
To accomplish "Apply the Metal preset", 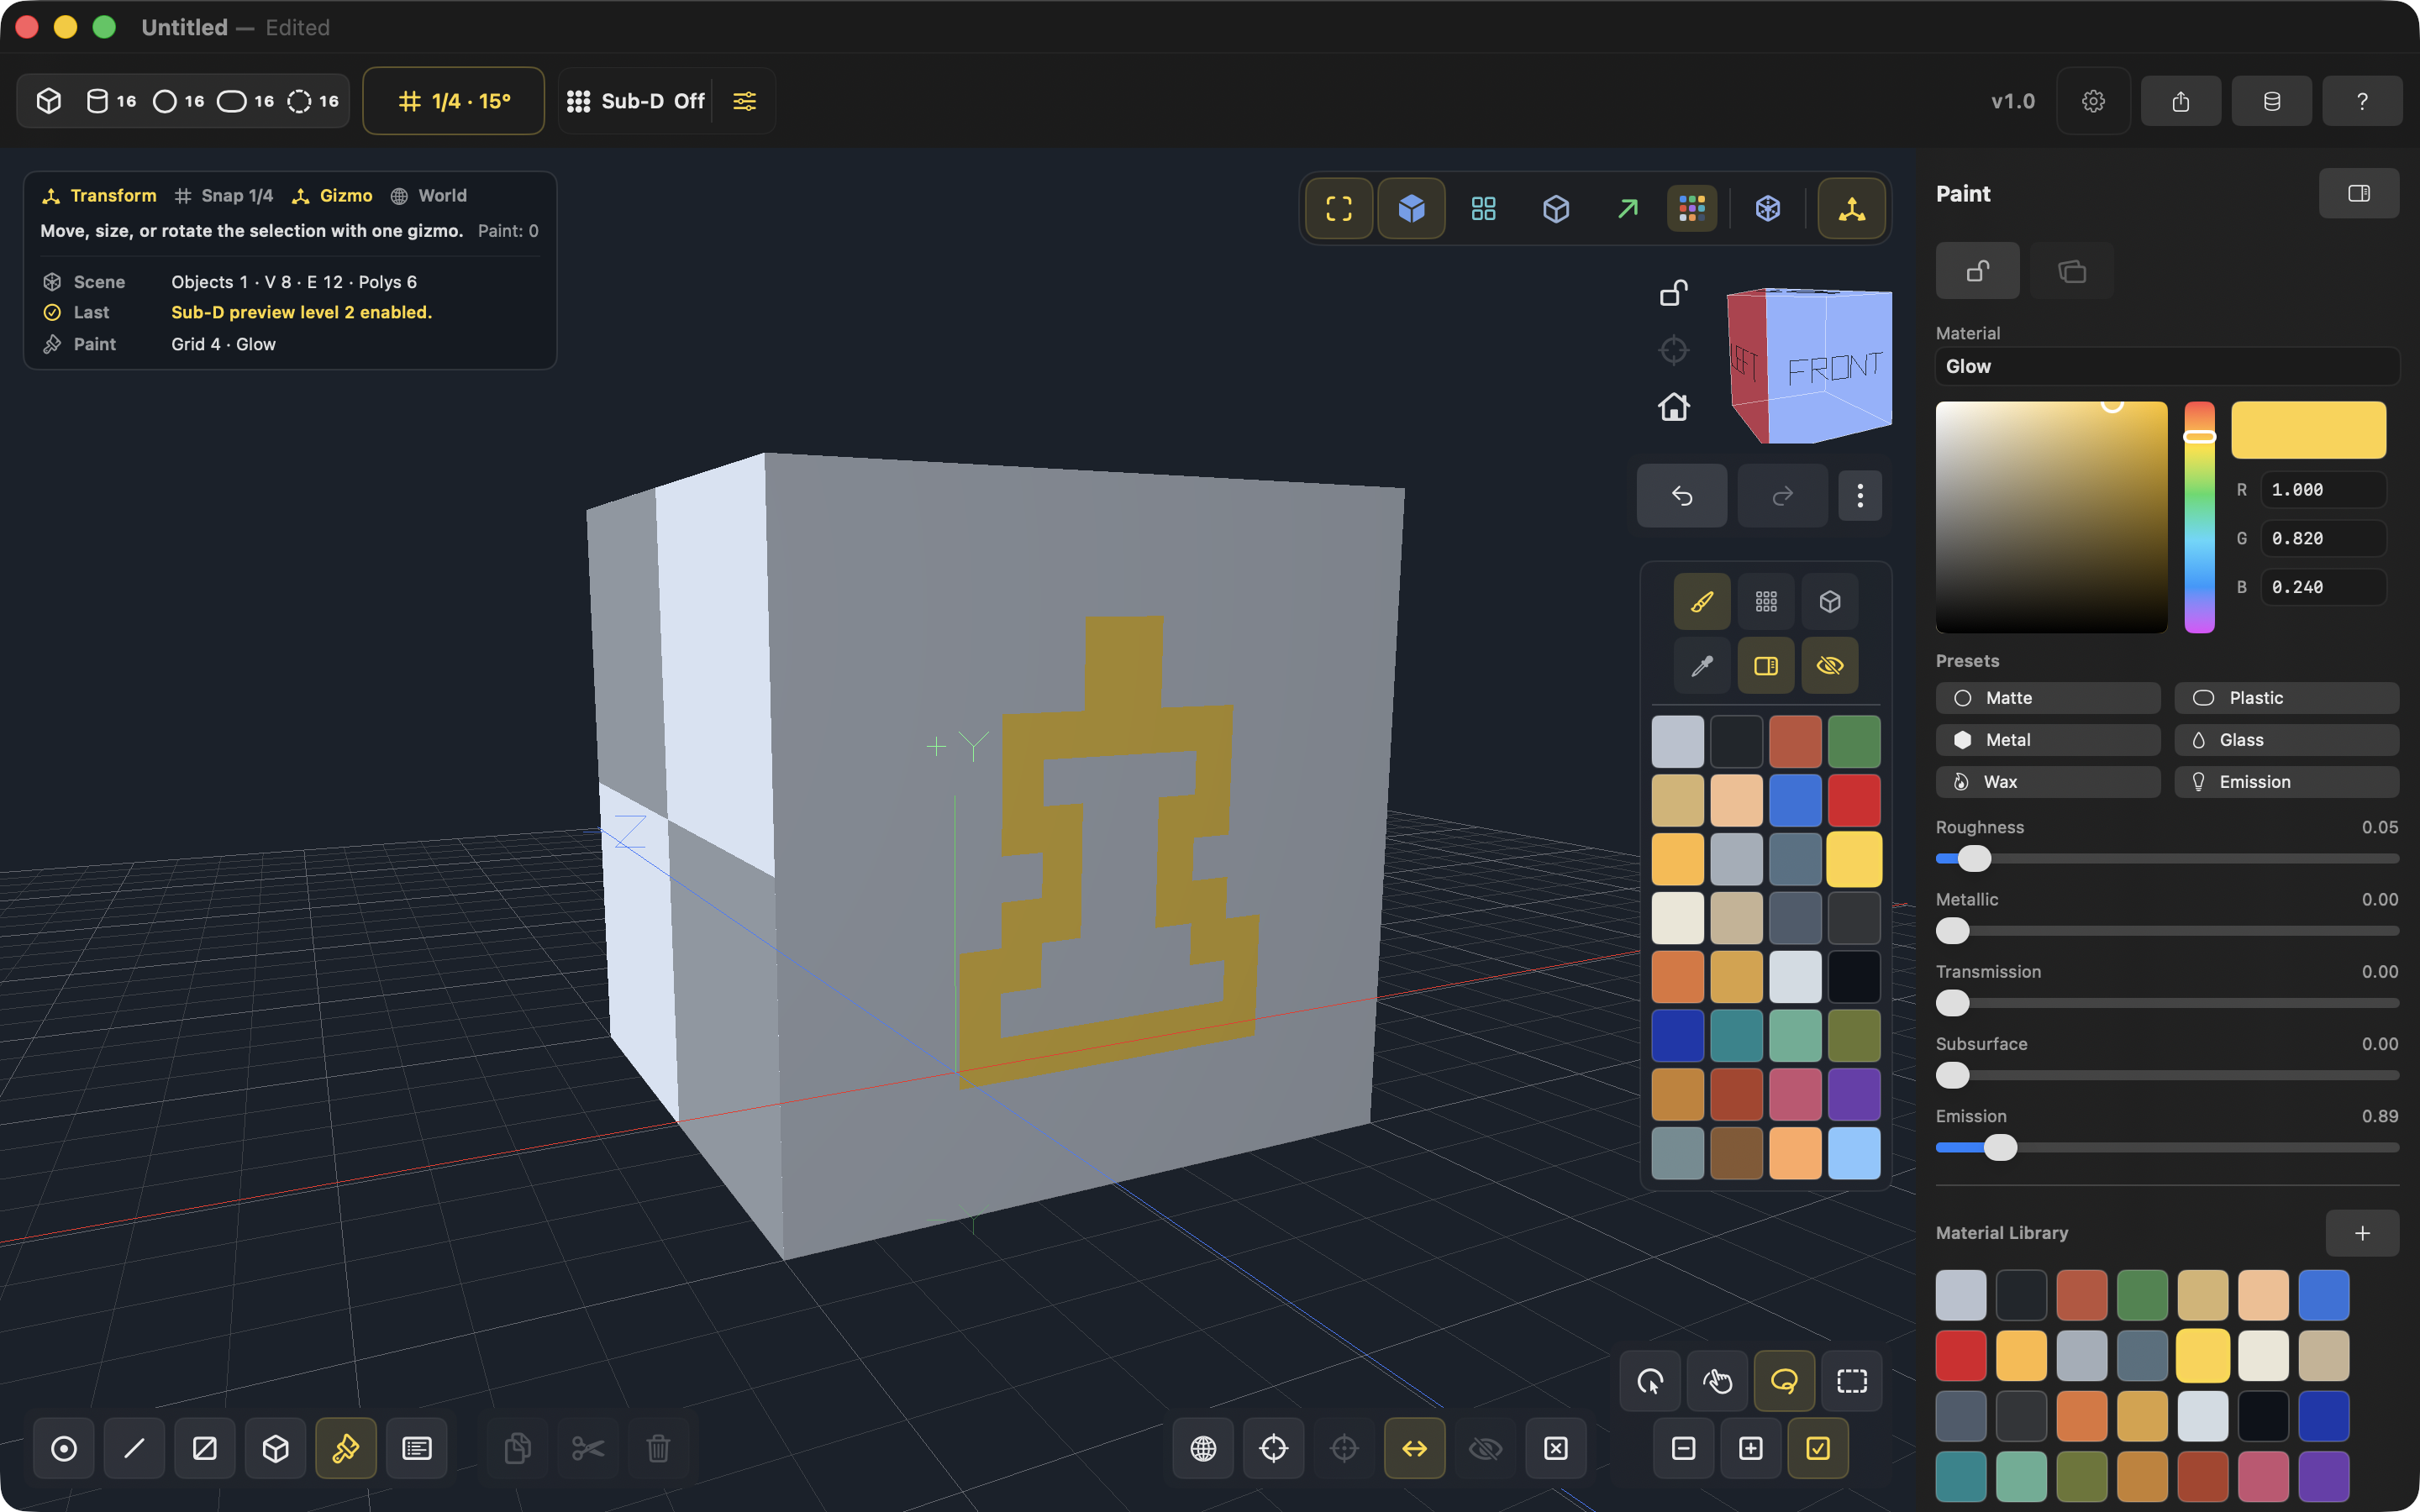I will pos(2048,740).
